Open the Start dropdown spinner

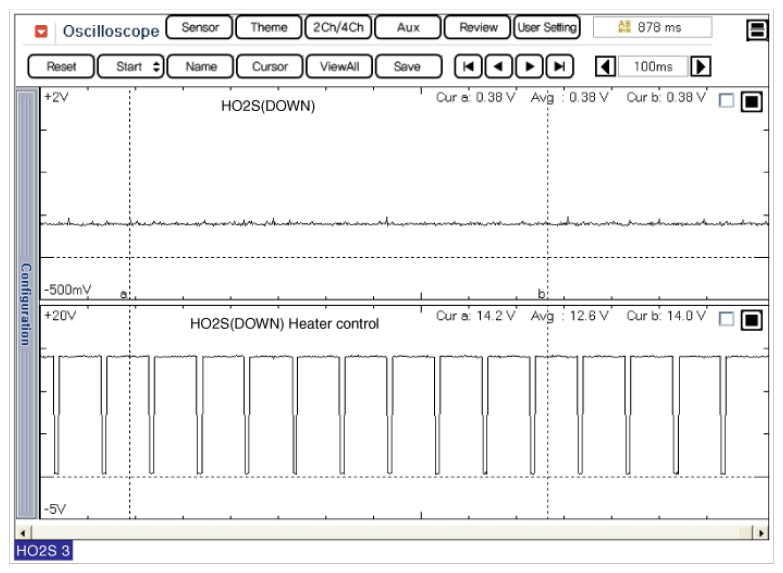click(156, 67)
